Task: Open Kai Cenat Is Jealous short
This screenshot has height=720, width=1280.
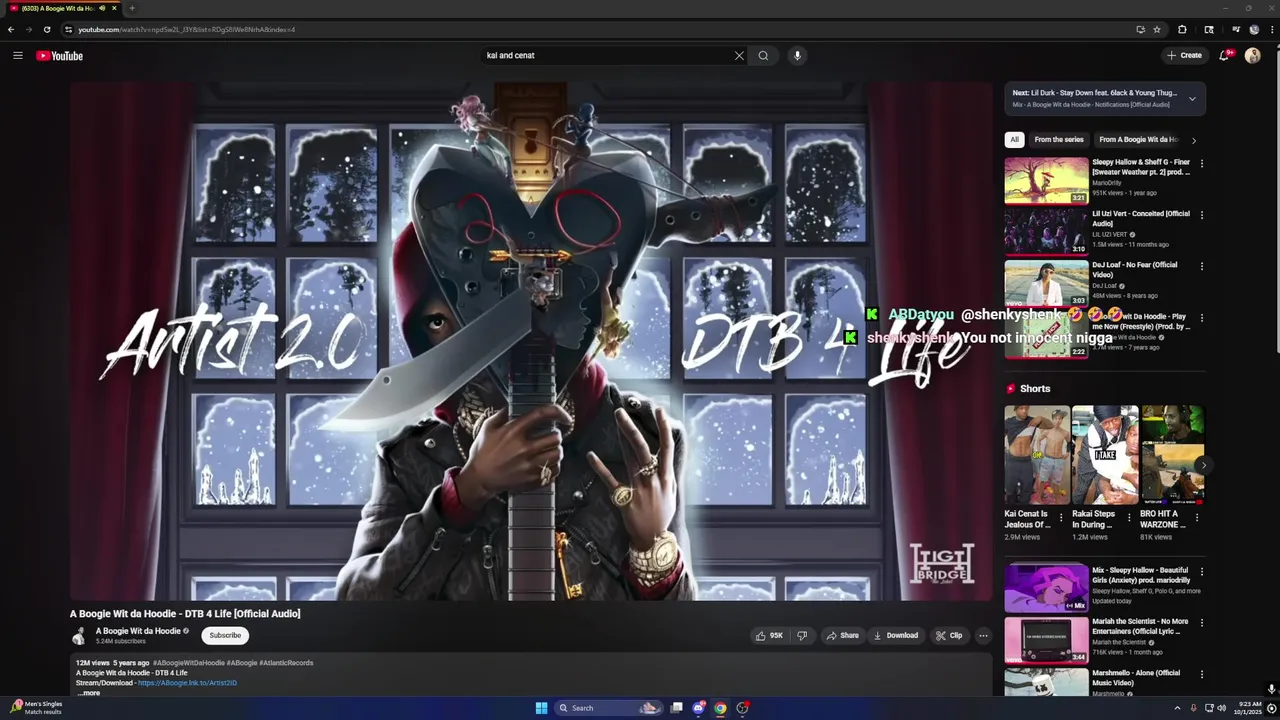Action: 1037,455
